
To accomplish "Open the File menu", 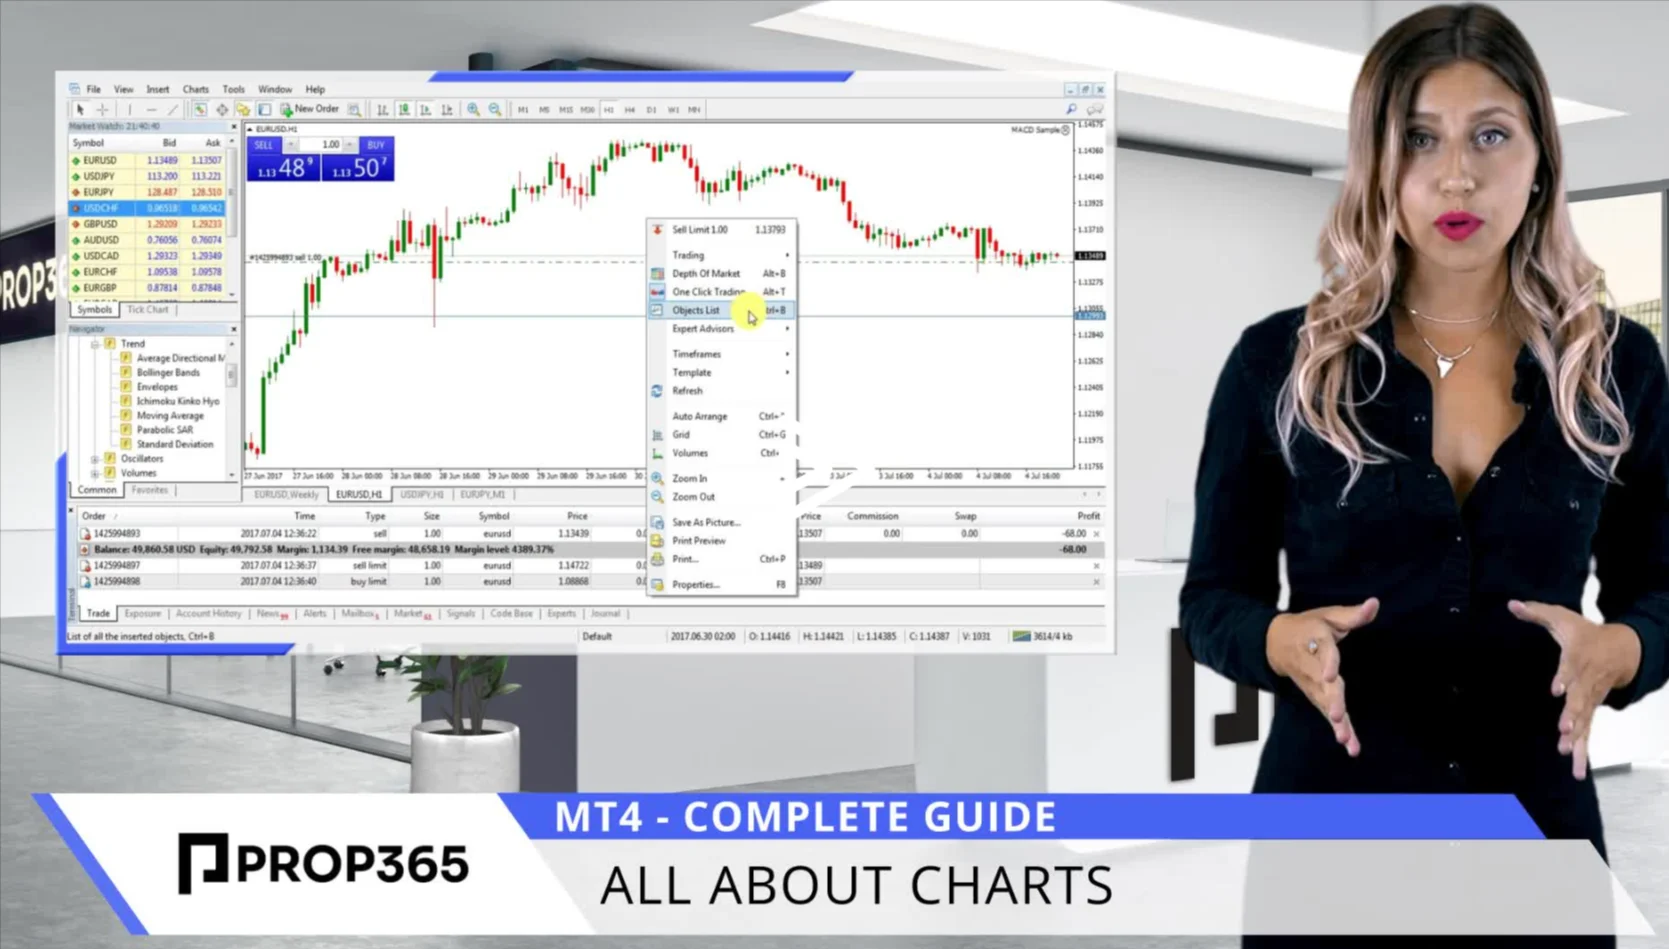I will [x=93, y=89].
